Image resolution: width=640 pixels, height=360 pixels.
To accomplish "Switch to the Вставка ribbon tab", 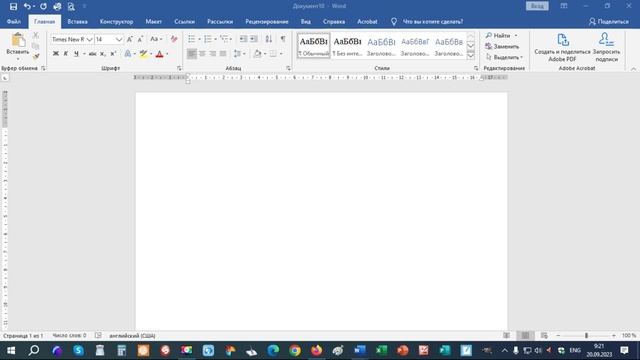I will (x=78, y=22).
